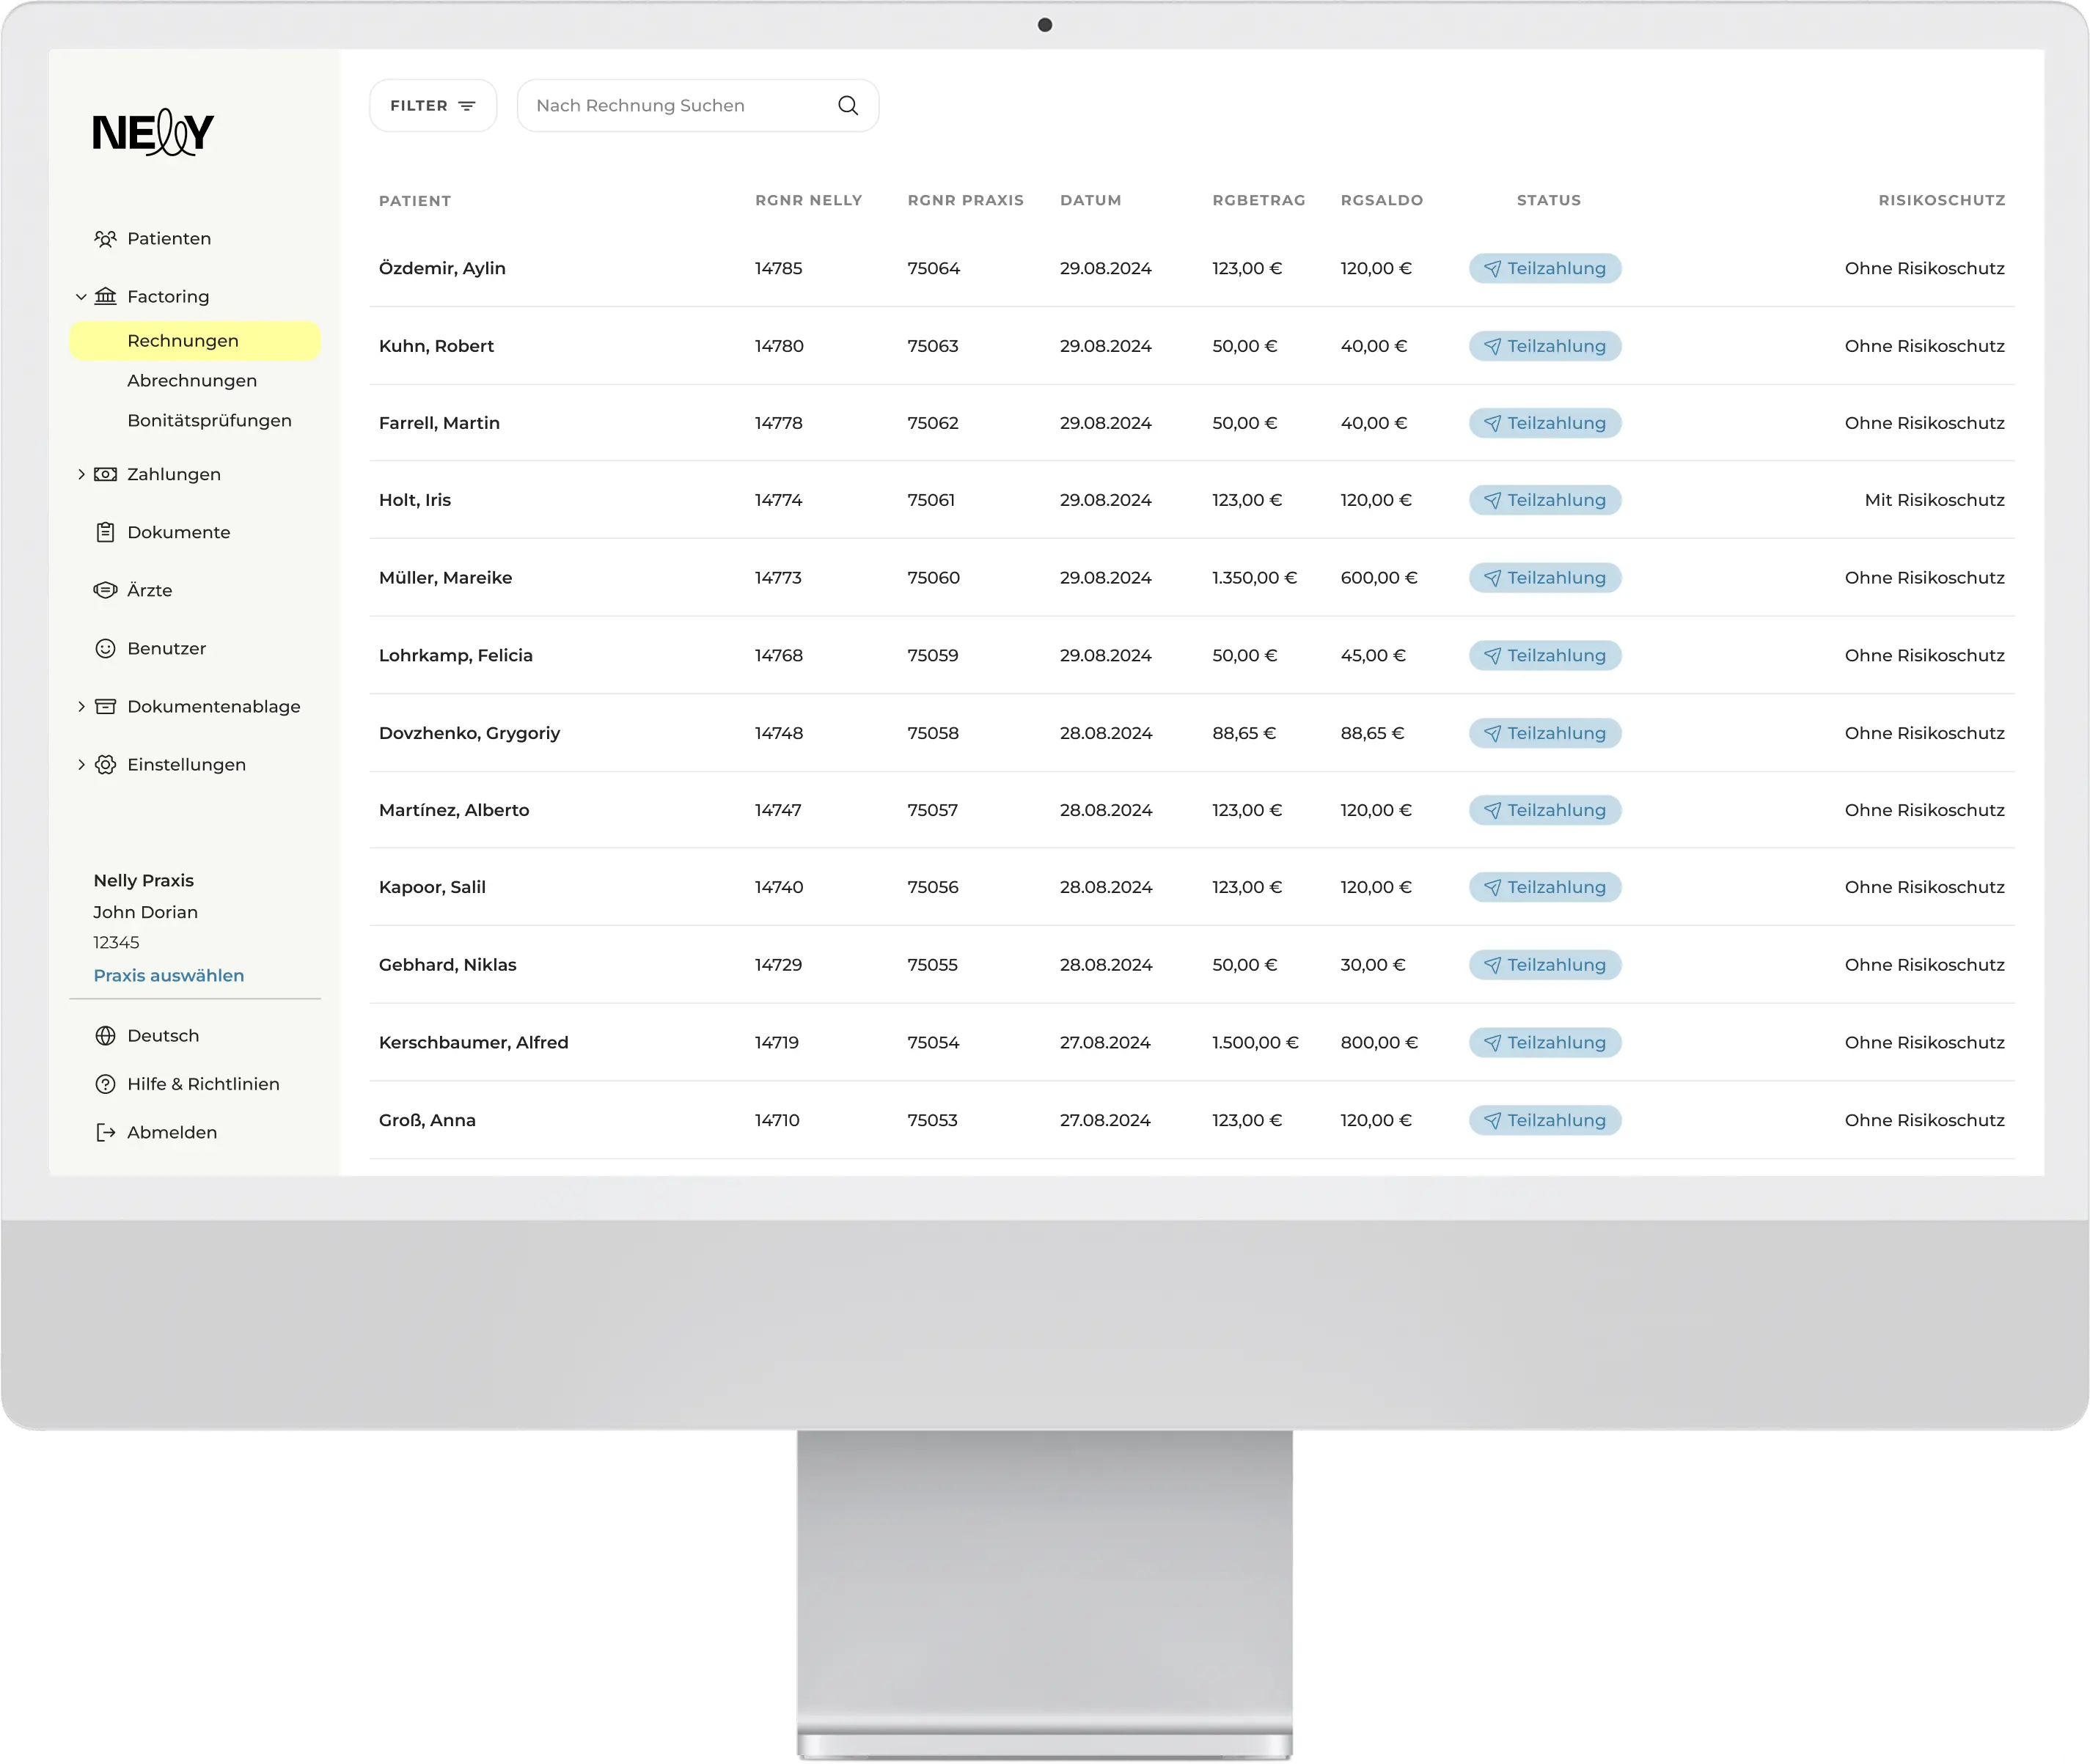This screenshot has height=1764, width=2090.
Task: Open the FILTER button
Action: pos(432,106)
